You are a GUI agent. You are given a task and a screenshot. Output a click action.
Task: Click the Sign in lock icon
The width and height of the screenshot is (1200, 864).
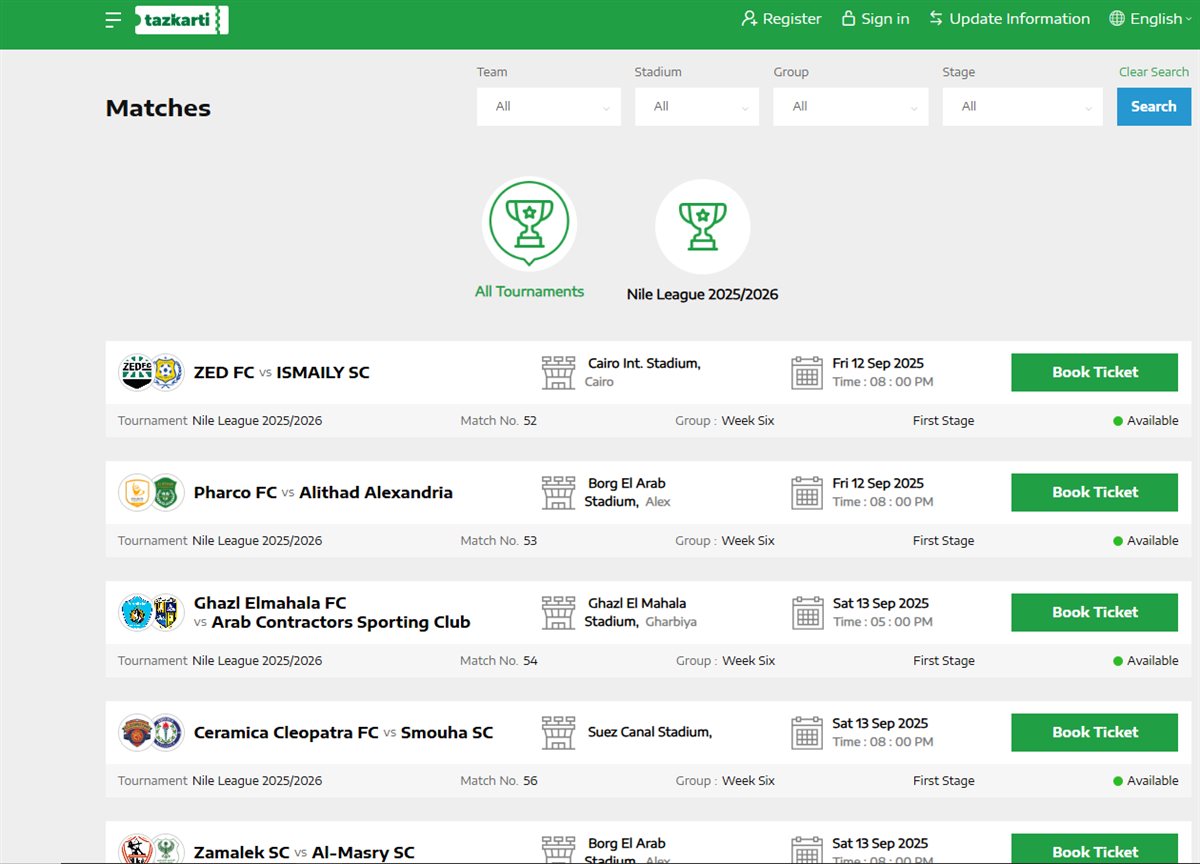849,19
